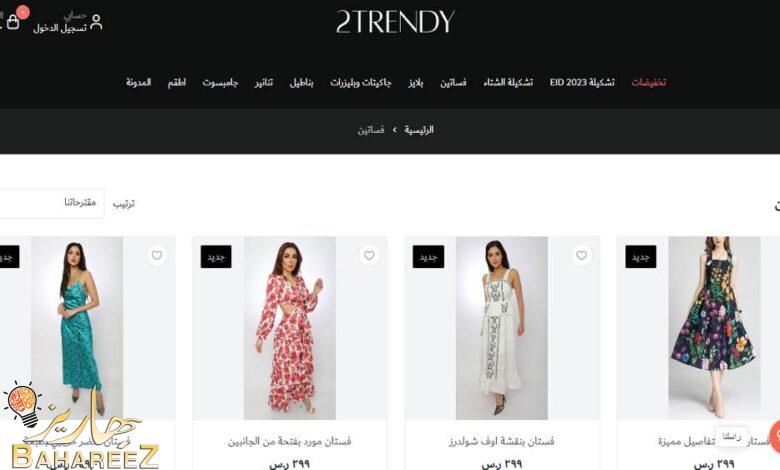Favorite the white embroidered dress with heart icon
780x470 pixels.
click(x=581, y=255)
